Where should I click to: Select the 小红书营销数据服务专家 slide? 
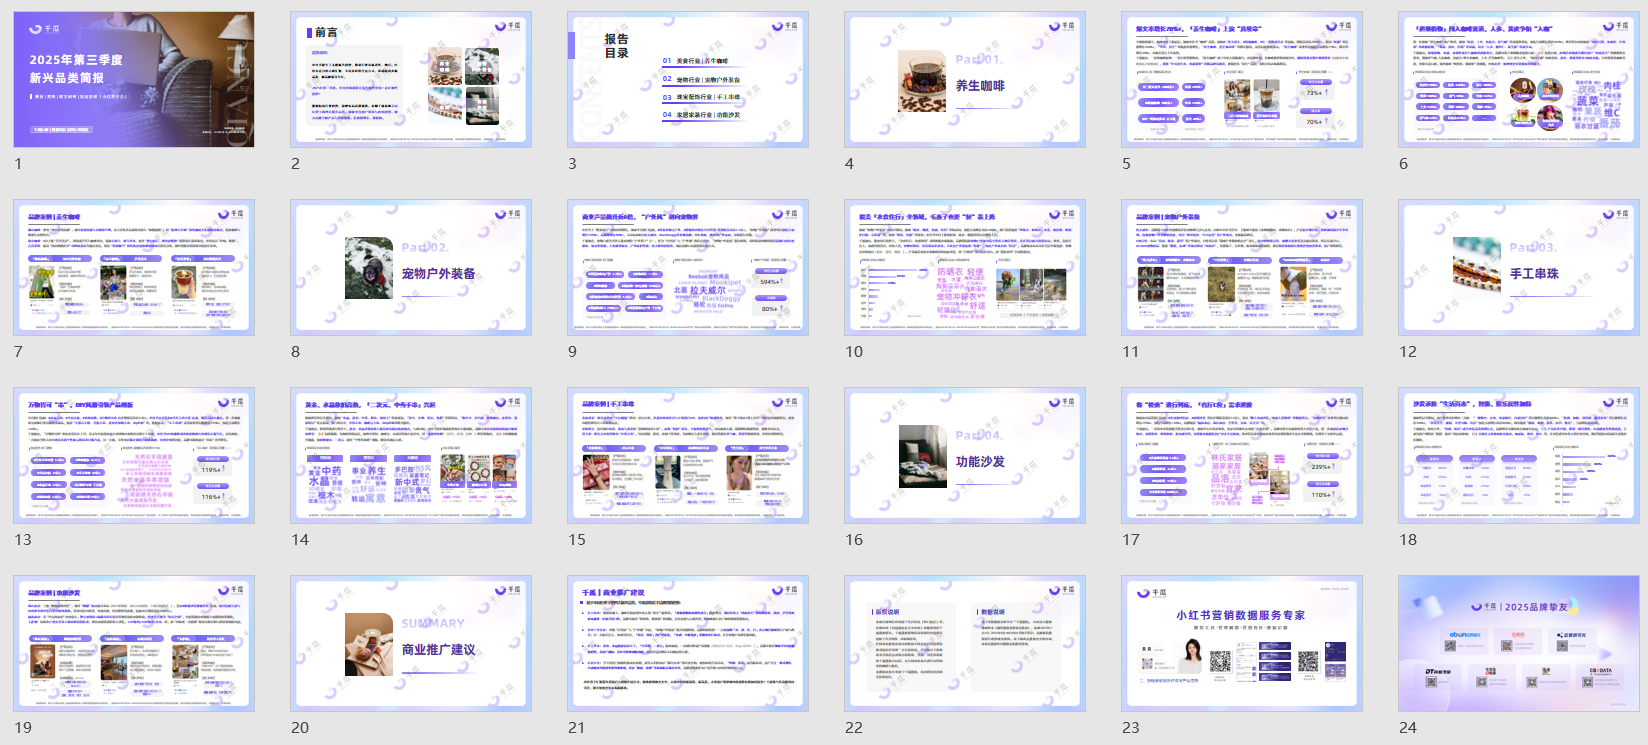click(1242, 644)
